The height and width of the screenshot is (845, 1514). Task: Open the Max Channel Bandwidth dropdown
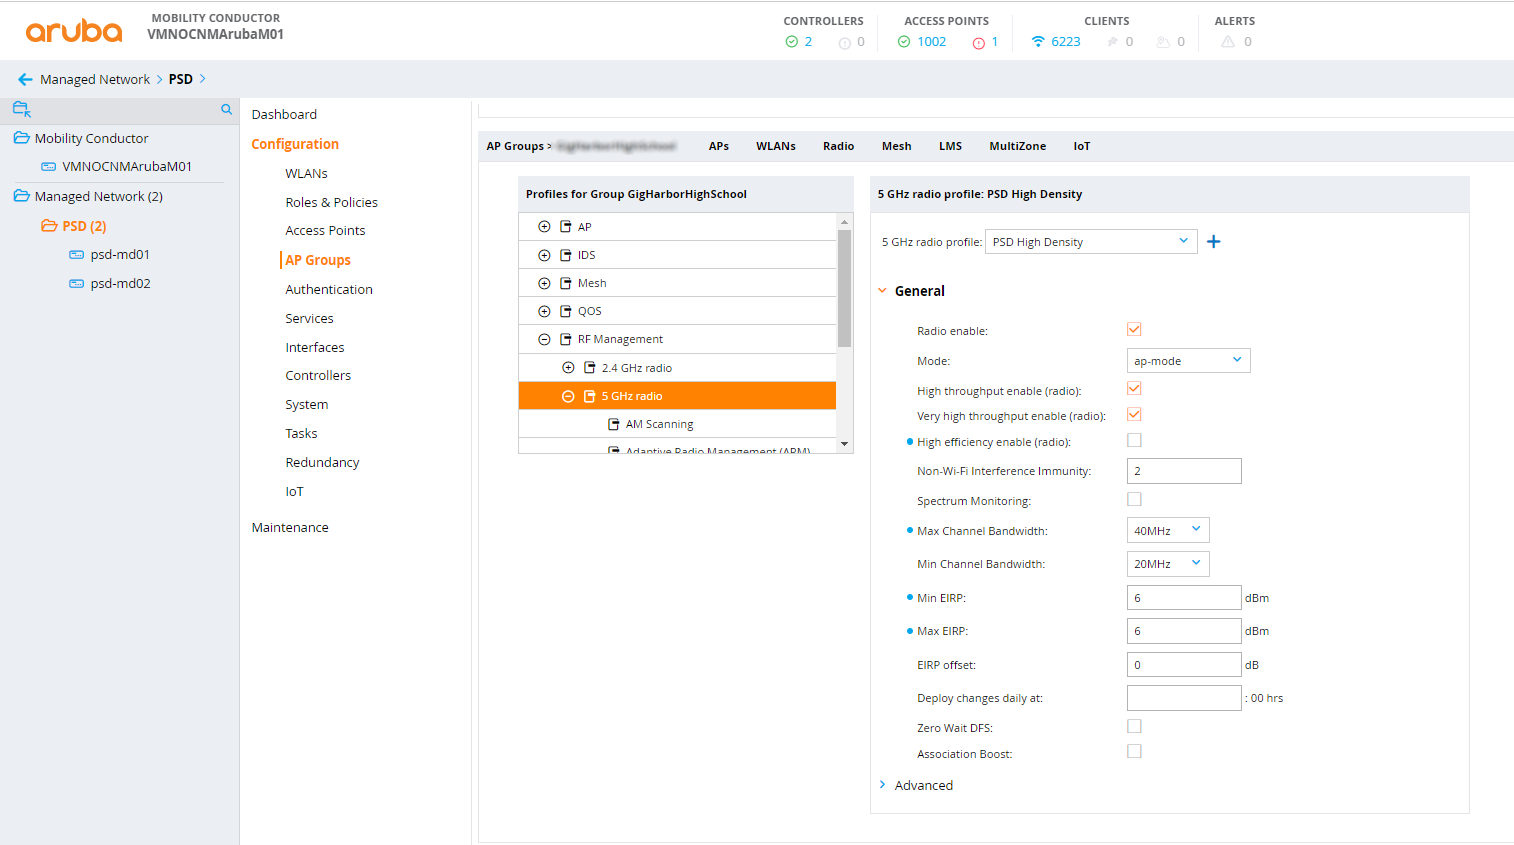(x=1168, y=530)
